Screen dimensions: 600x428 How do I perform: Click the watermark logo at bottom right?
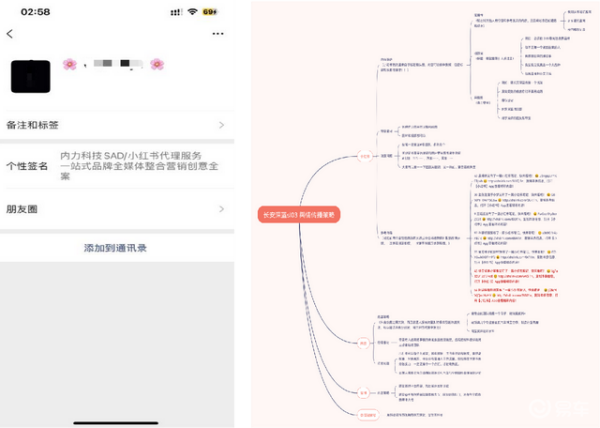tap(566, 408)
